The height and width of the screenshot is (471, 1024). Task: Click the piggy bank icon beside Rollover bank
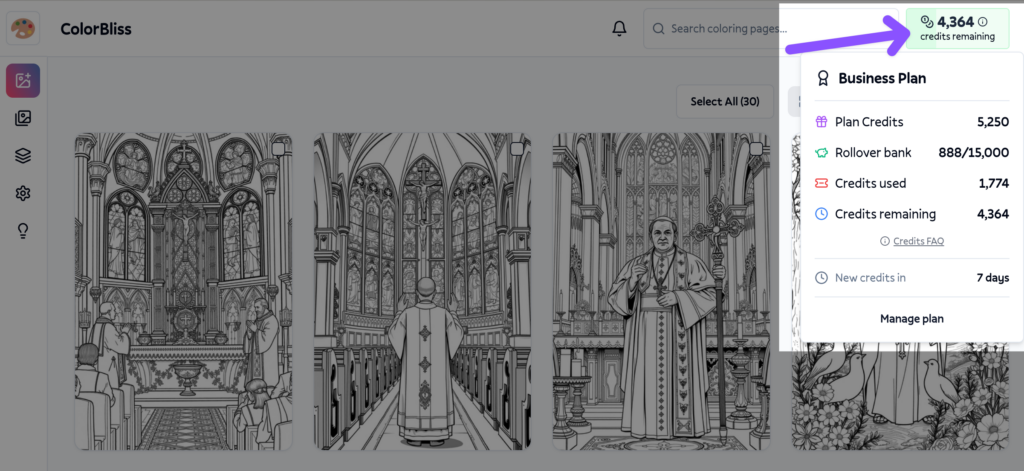pyautogui.click(x=822, y=152)
